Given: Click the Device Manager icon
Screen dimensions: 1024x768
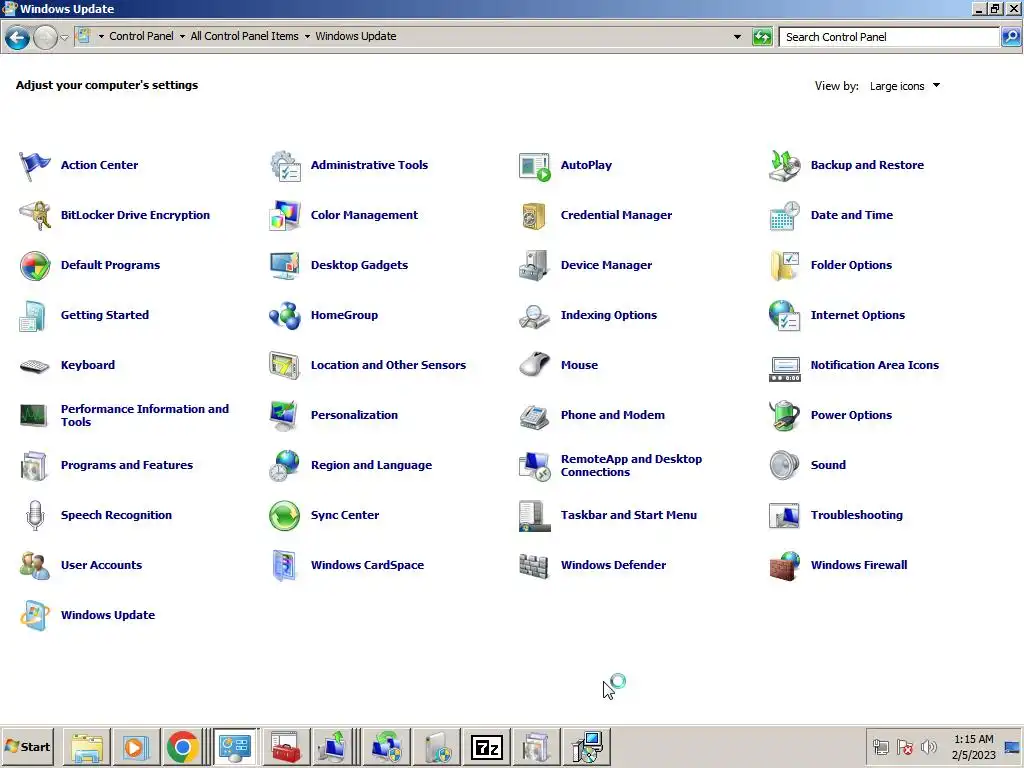Looking at the screenshot, I should (535, 265).
